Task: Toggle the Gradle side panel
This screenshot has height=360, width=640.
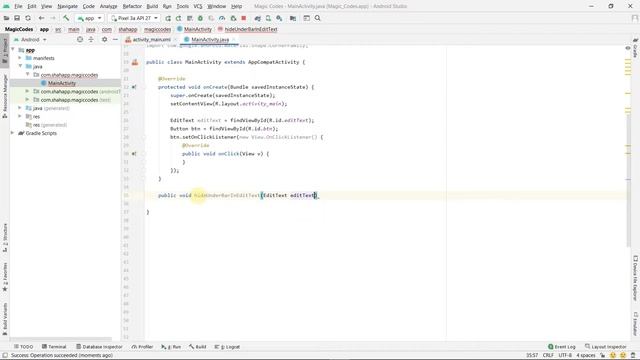Action: (x=635, y=47)
